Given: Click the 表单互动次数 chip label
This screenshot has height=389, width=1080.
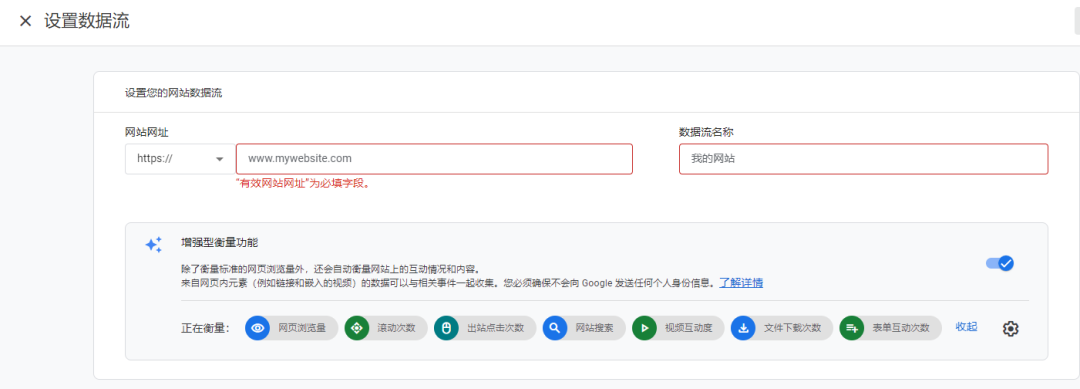Looking at the screenshot, I should click(x=901, y=328).
